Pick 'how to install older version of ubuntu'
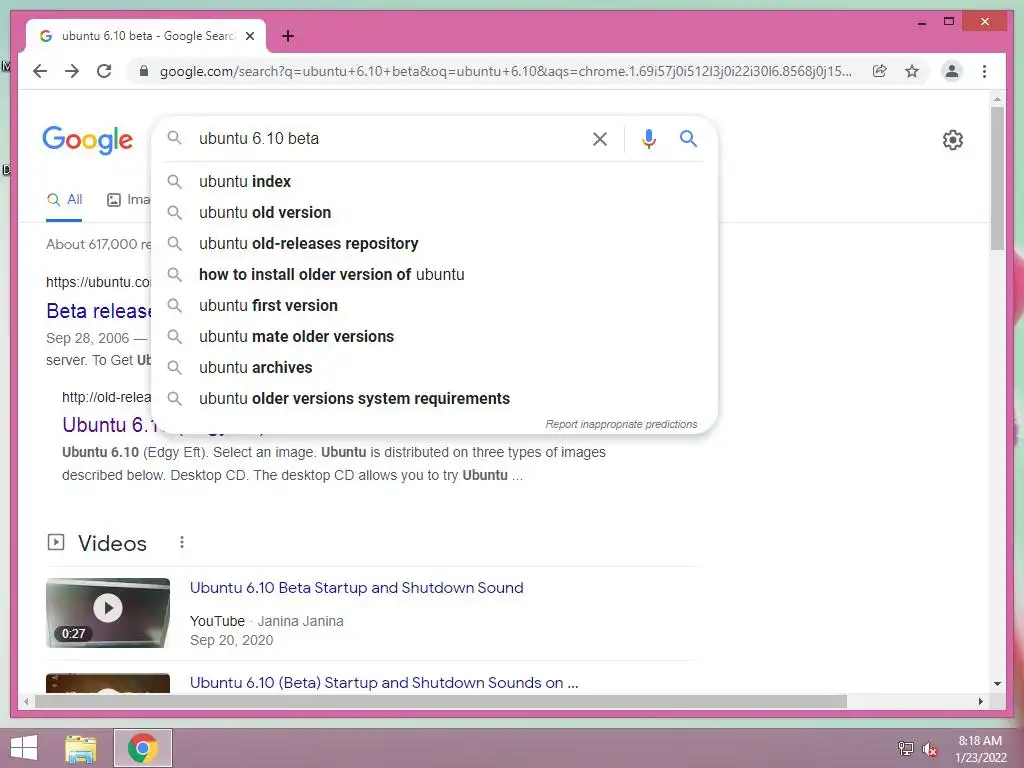The width and height of the screenshot is (1024, 768). click(x=434, y=274)
